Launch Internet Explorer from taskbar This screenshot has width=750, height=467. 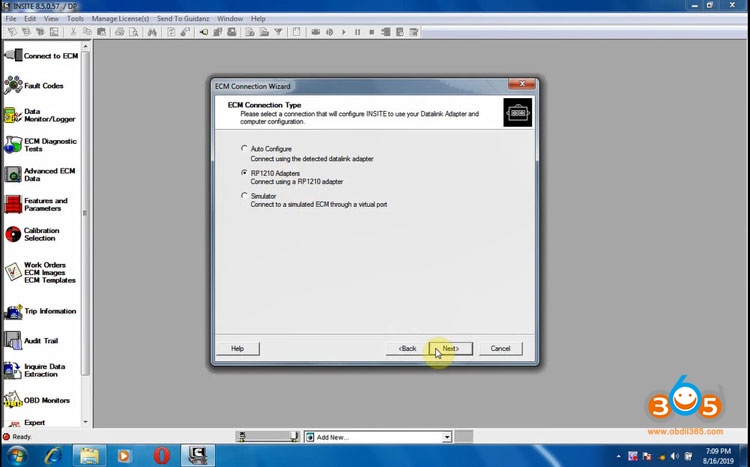point(53,456)
